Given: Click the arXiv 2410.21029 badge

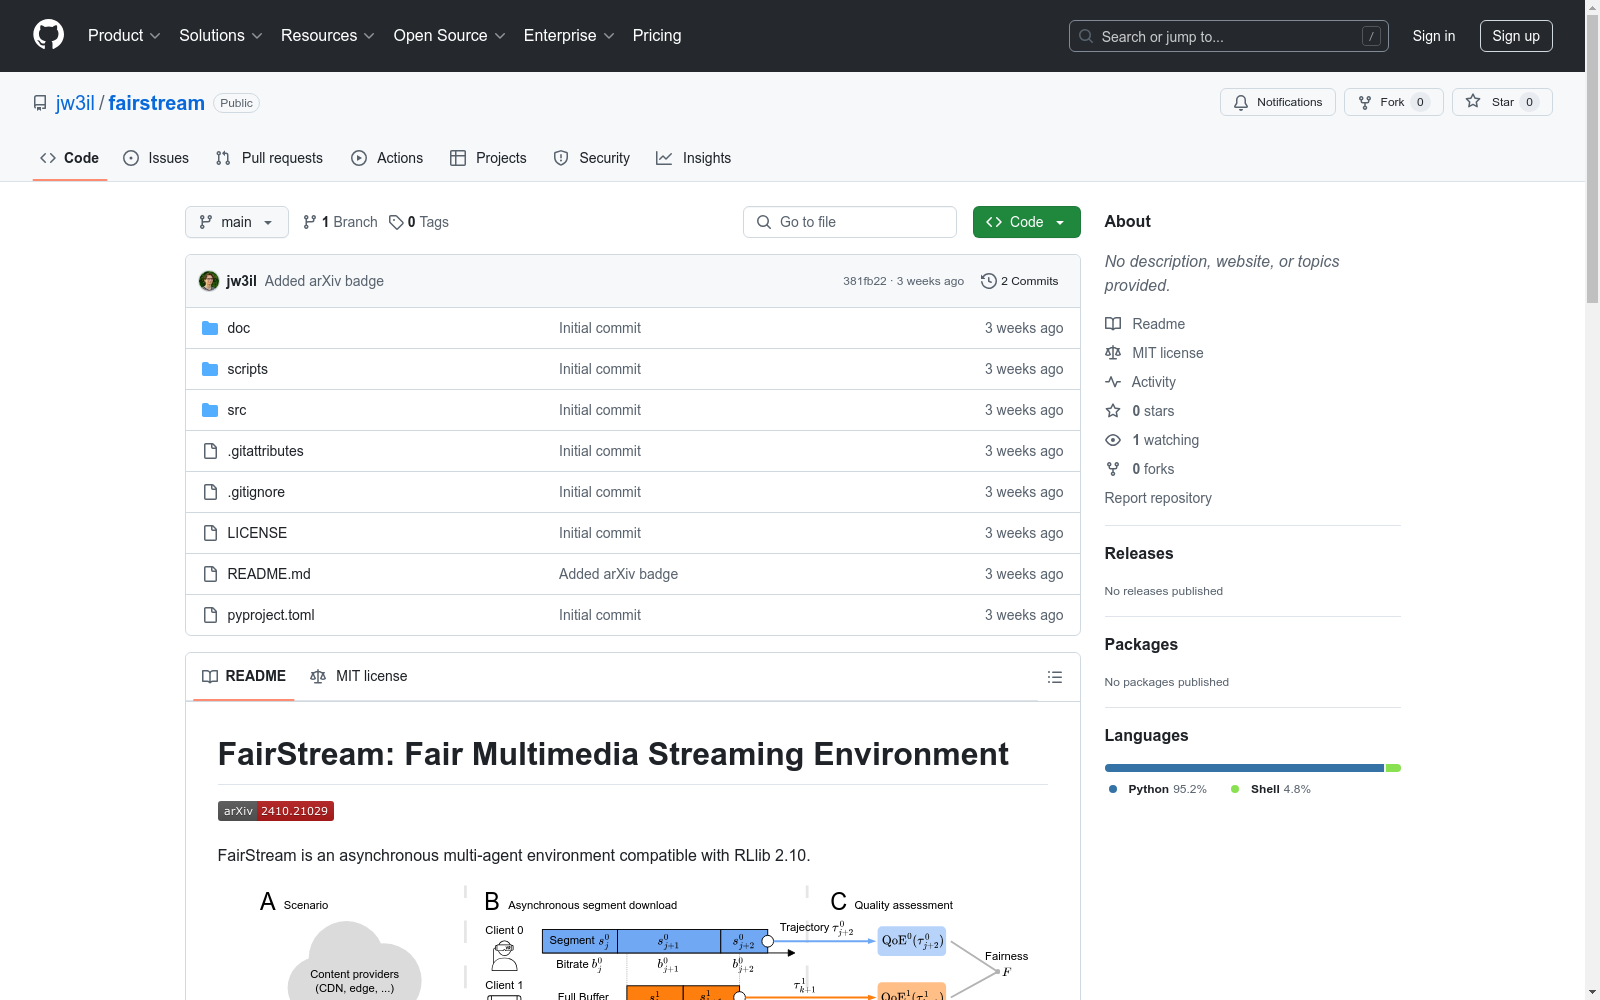Looking at the screenshot, I should tap(276, 811).
